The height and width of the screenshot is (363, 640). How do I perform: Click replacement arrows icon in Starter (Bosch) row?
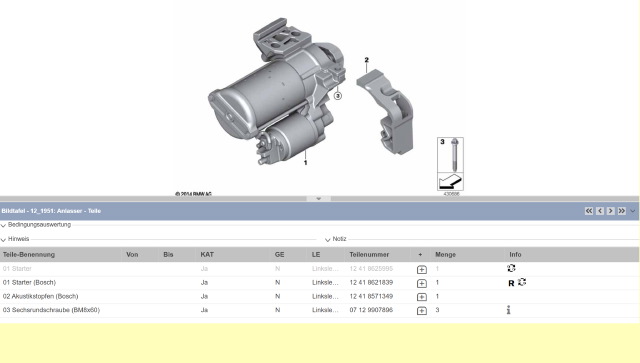(x=522, y=282)
